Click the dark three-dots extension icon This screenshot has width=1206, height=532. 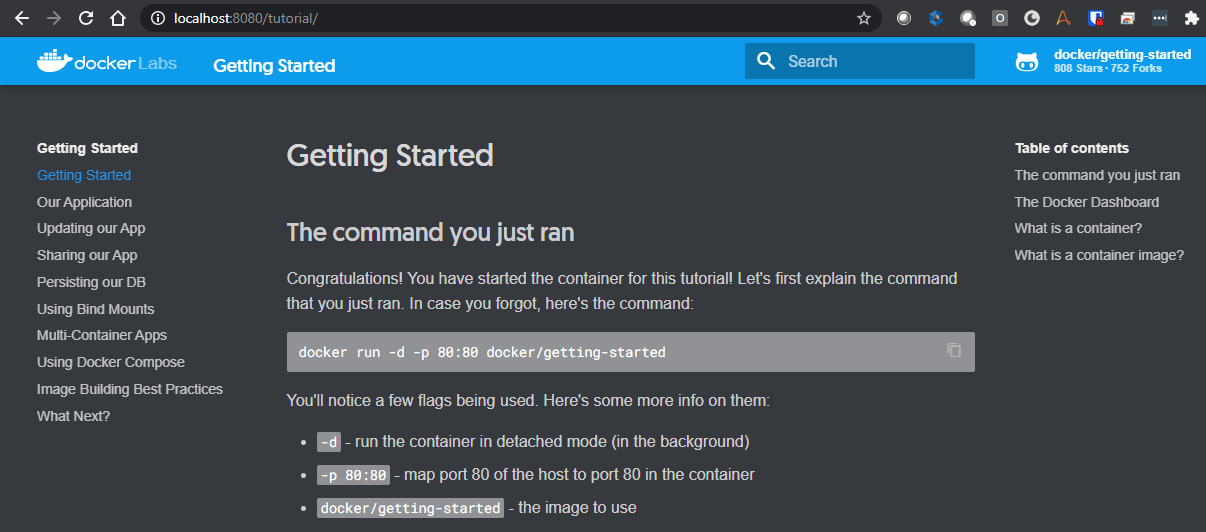[1159, 18]
